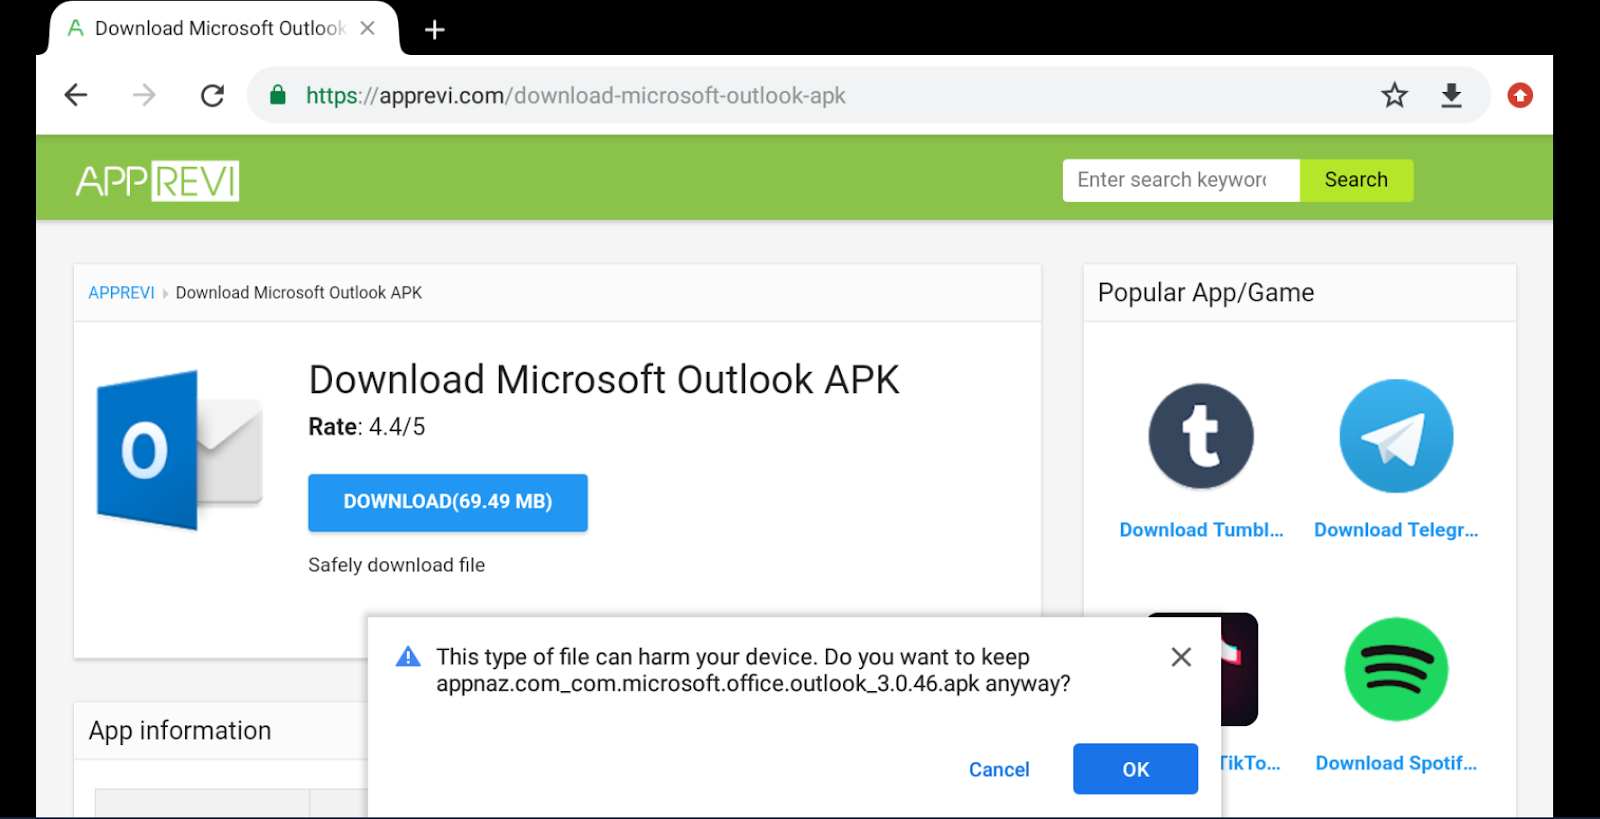Open the downloads arrow icon
Screen dimensions: 1600x819
coord(1451,95)
